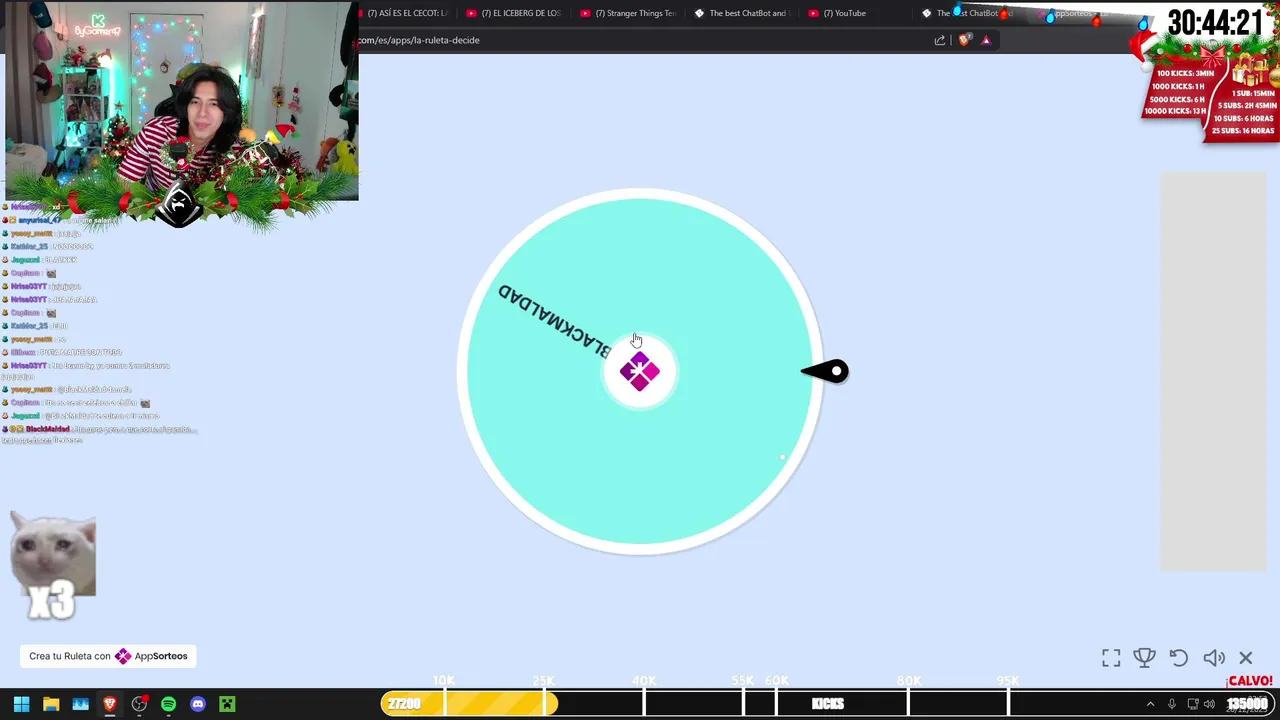
Task: Click the BLACKMALDAD name on the wheel
Action: [554, 321]
